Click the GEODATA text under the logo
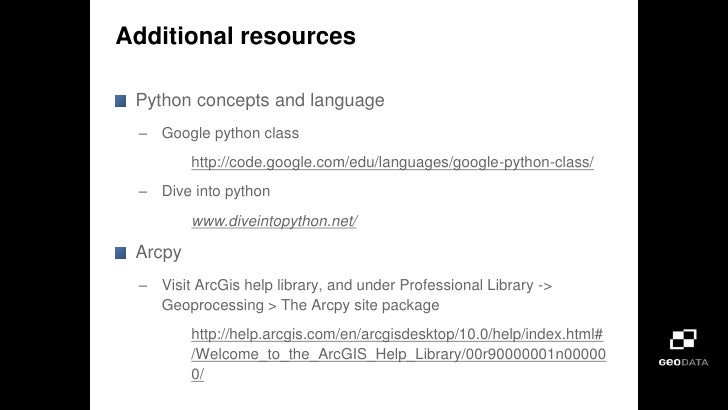This screenshot has width=728, height=410. (683, 362)
